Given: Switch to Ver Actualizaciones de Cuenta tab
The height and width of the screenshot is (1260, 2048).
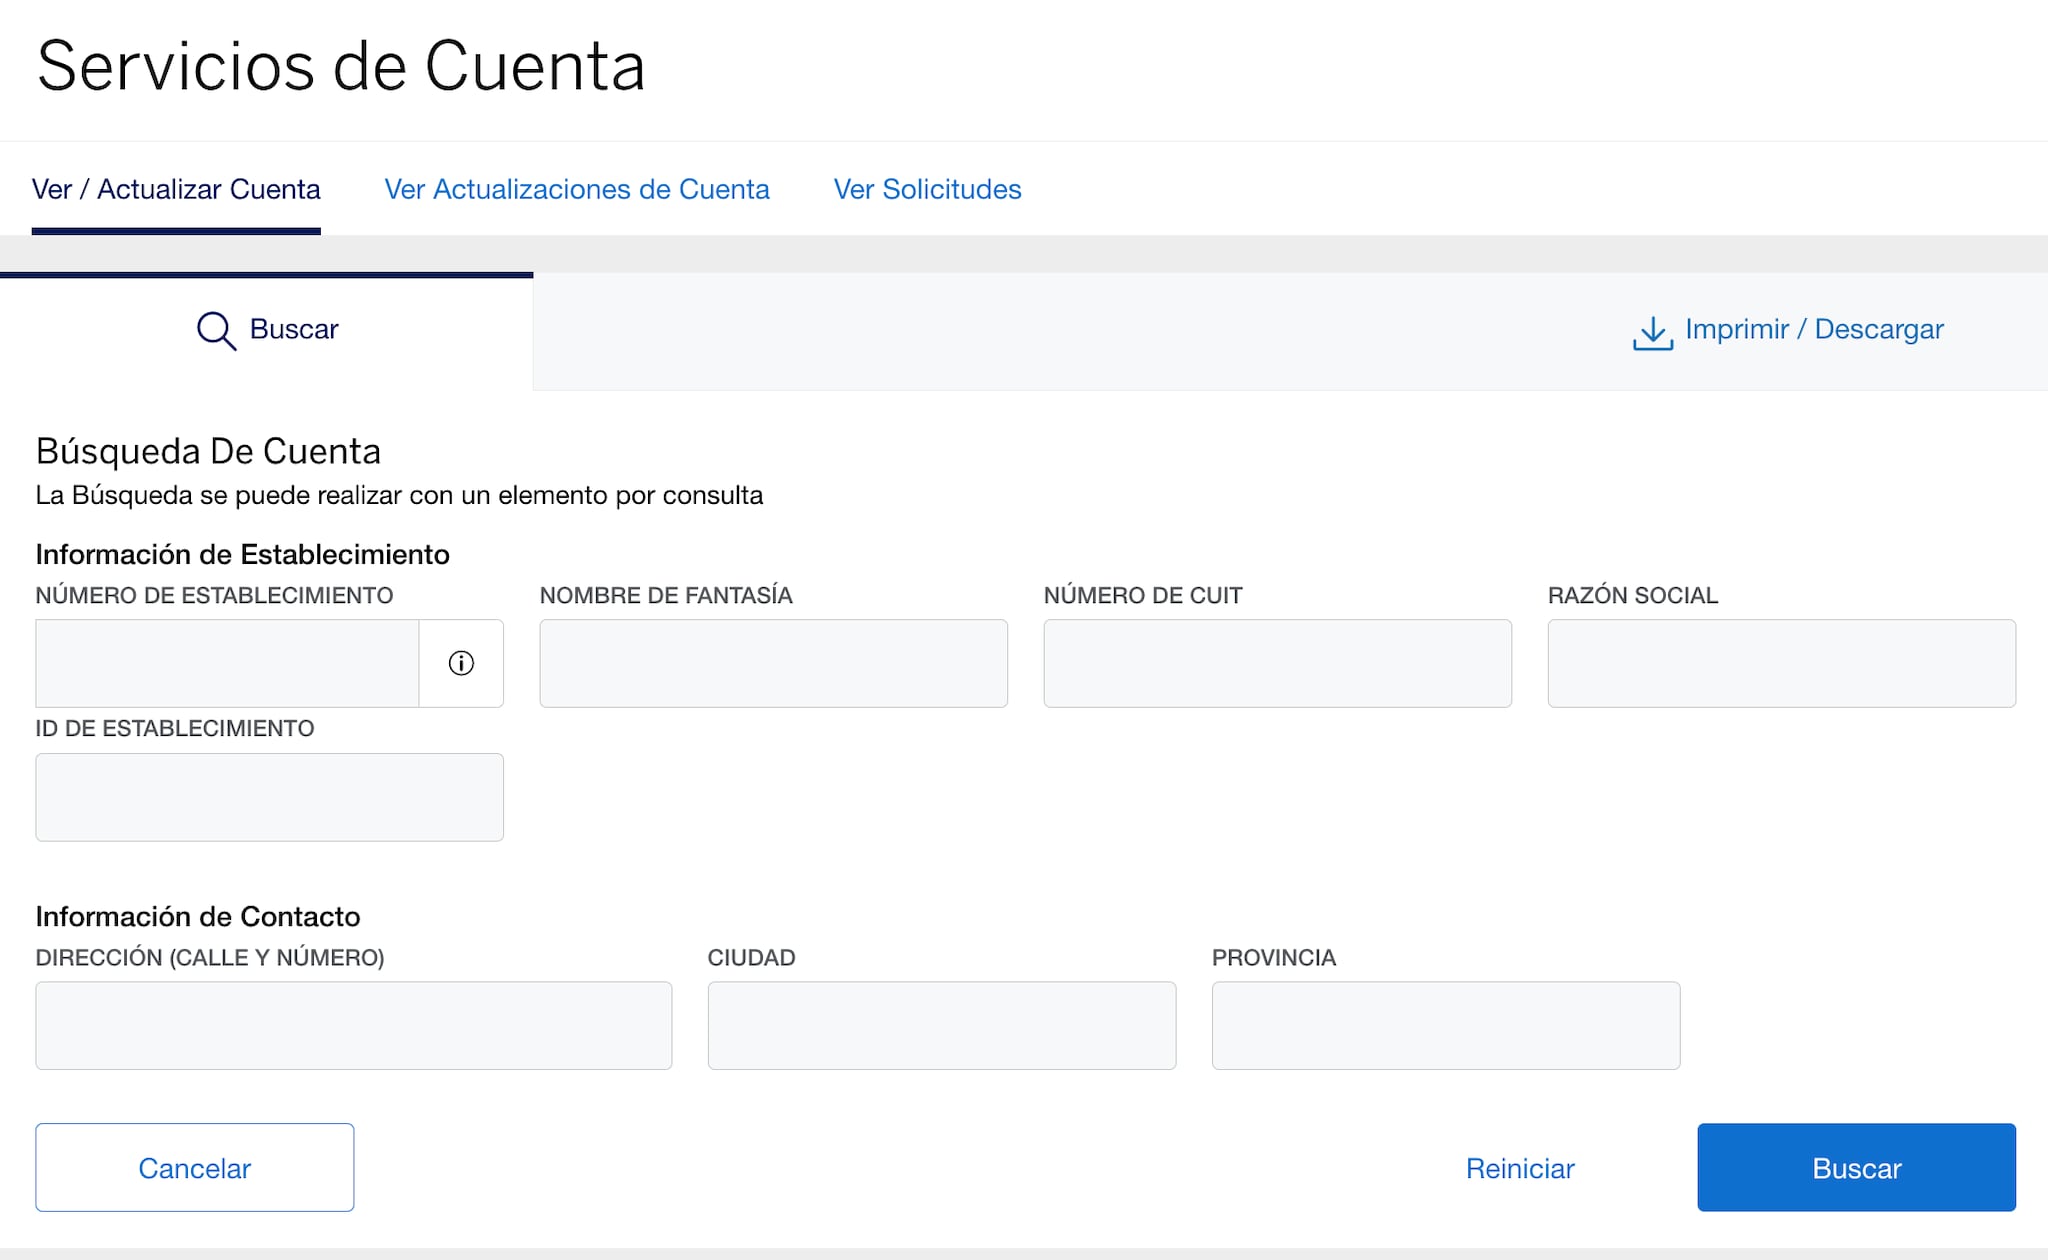Looking at the screenshot, I should point(576,189).
